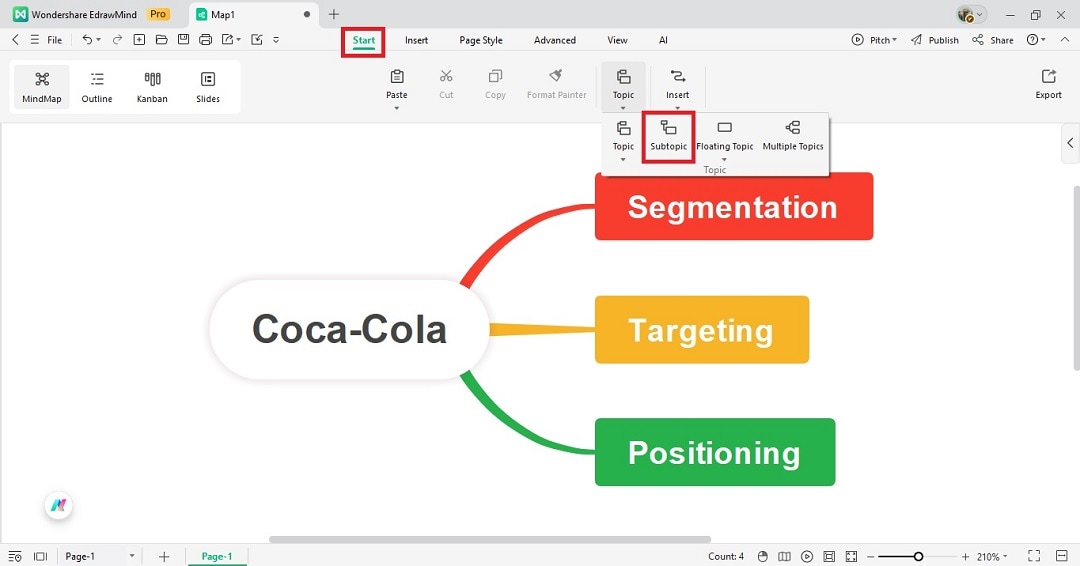This screenshot has height=566, width=1080.
Task: Click the Cut scissors icon
Action: coord(446,76)
